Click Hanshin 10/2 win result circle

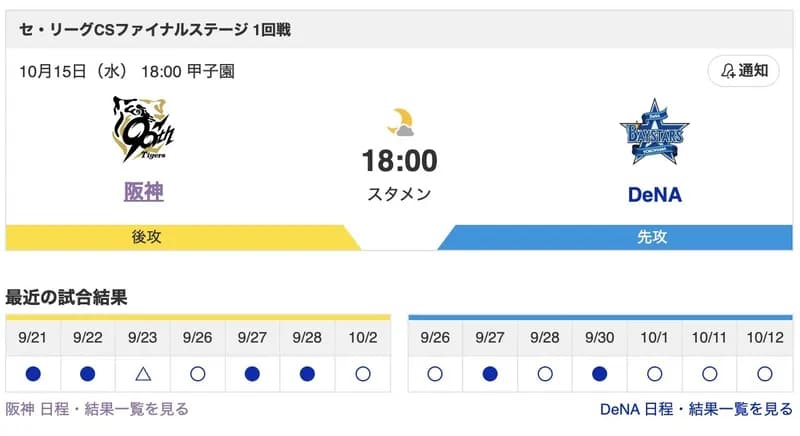[x=362, y=374]
